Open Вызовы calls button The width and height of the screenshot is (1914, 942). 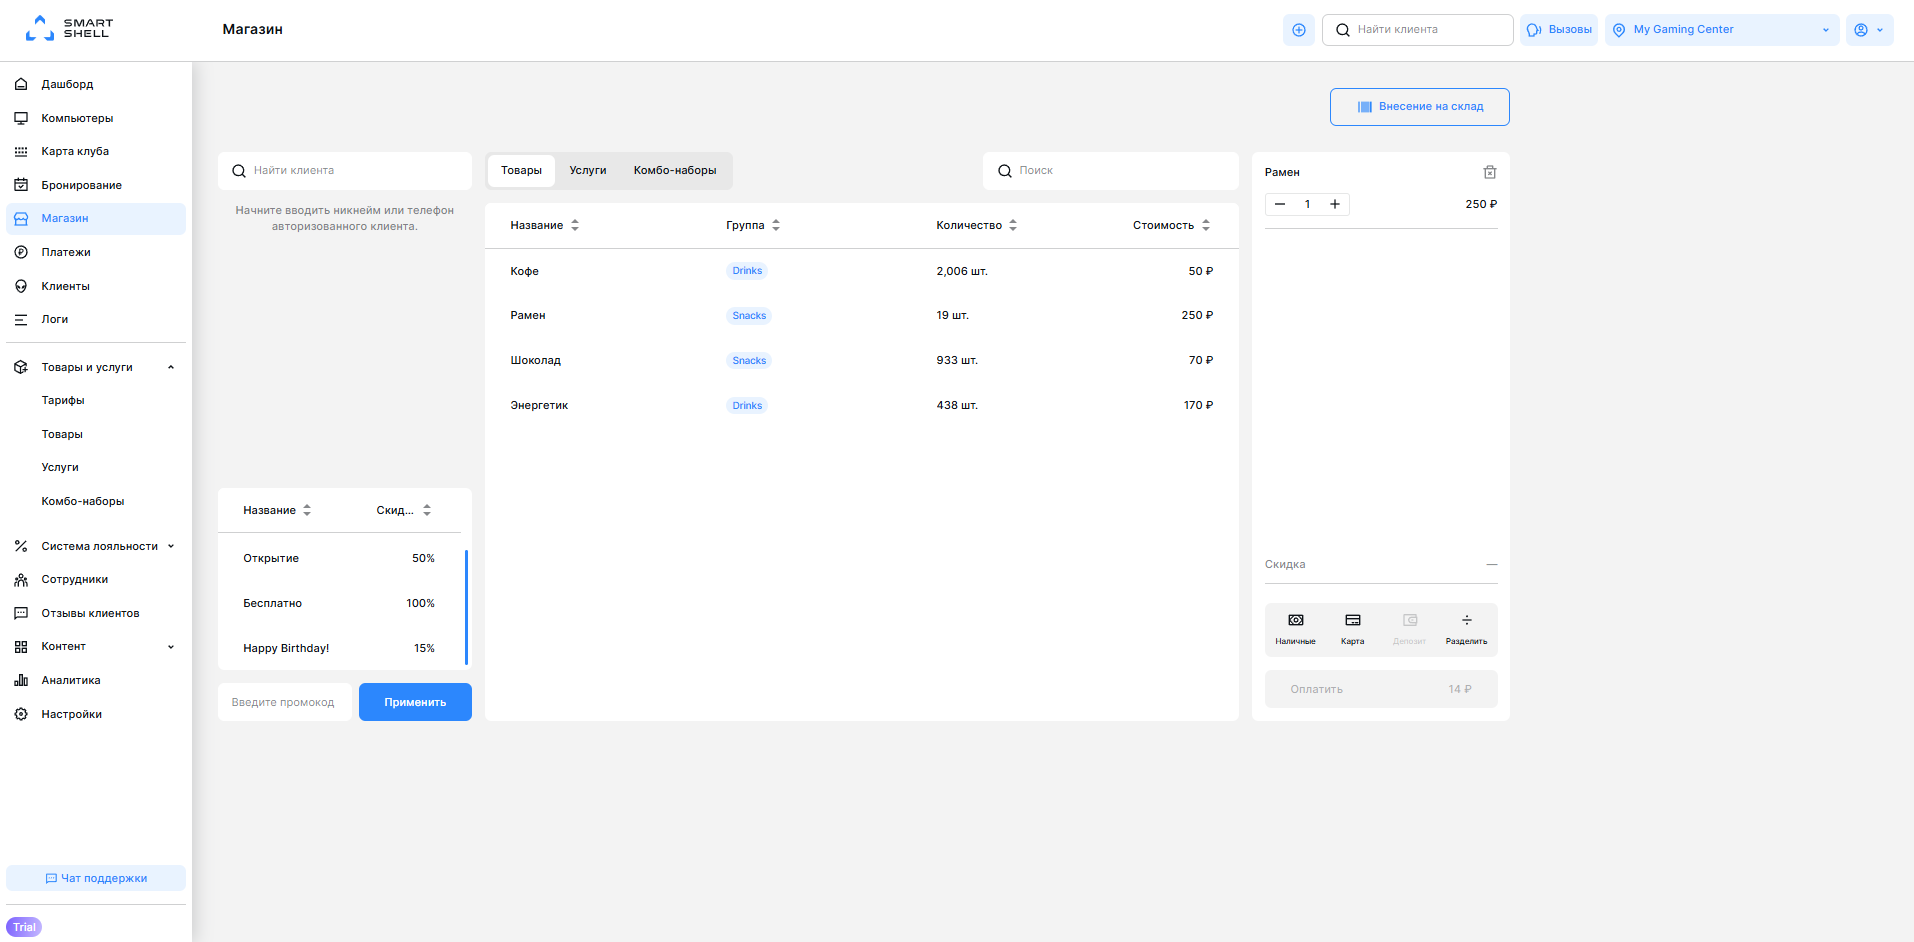coord(1559,30)
